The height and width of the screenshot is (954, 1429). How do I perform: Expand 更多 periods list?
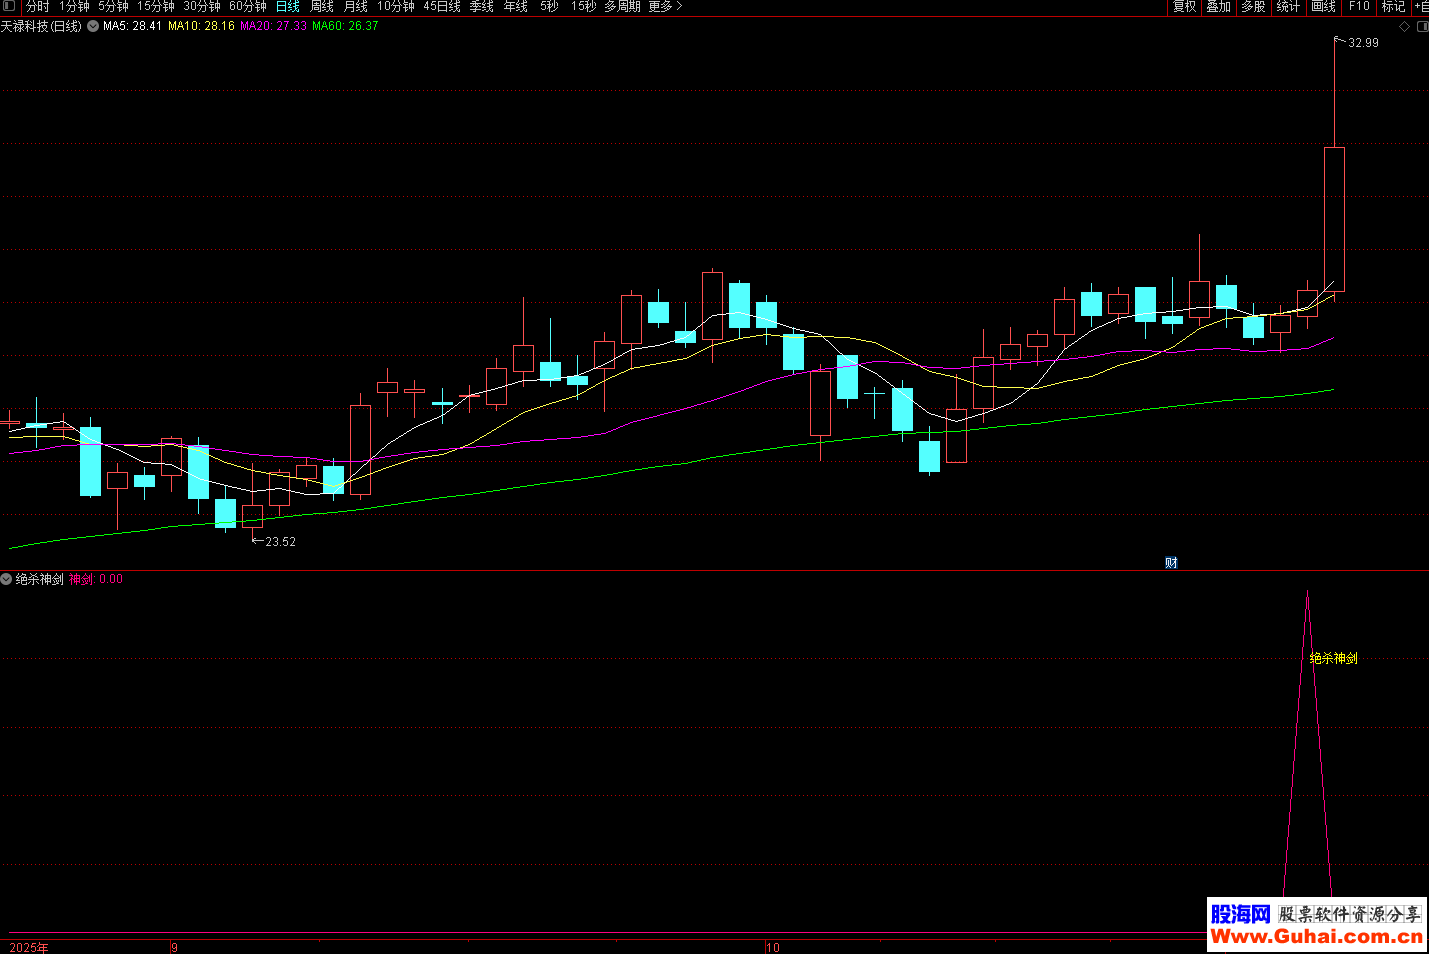pyautogui.click(x=665, y=7)
